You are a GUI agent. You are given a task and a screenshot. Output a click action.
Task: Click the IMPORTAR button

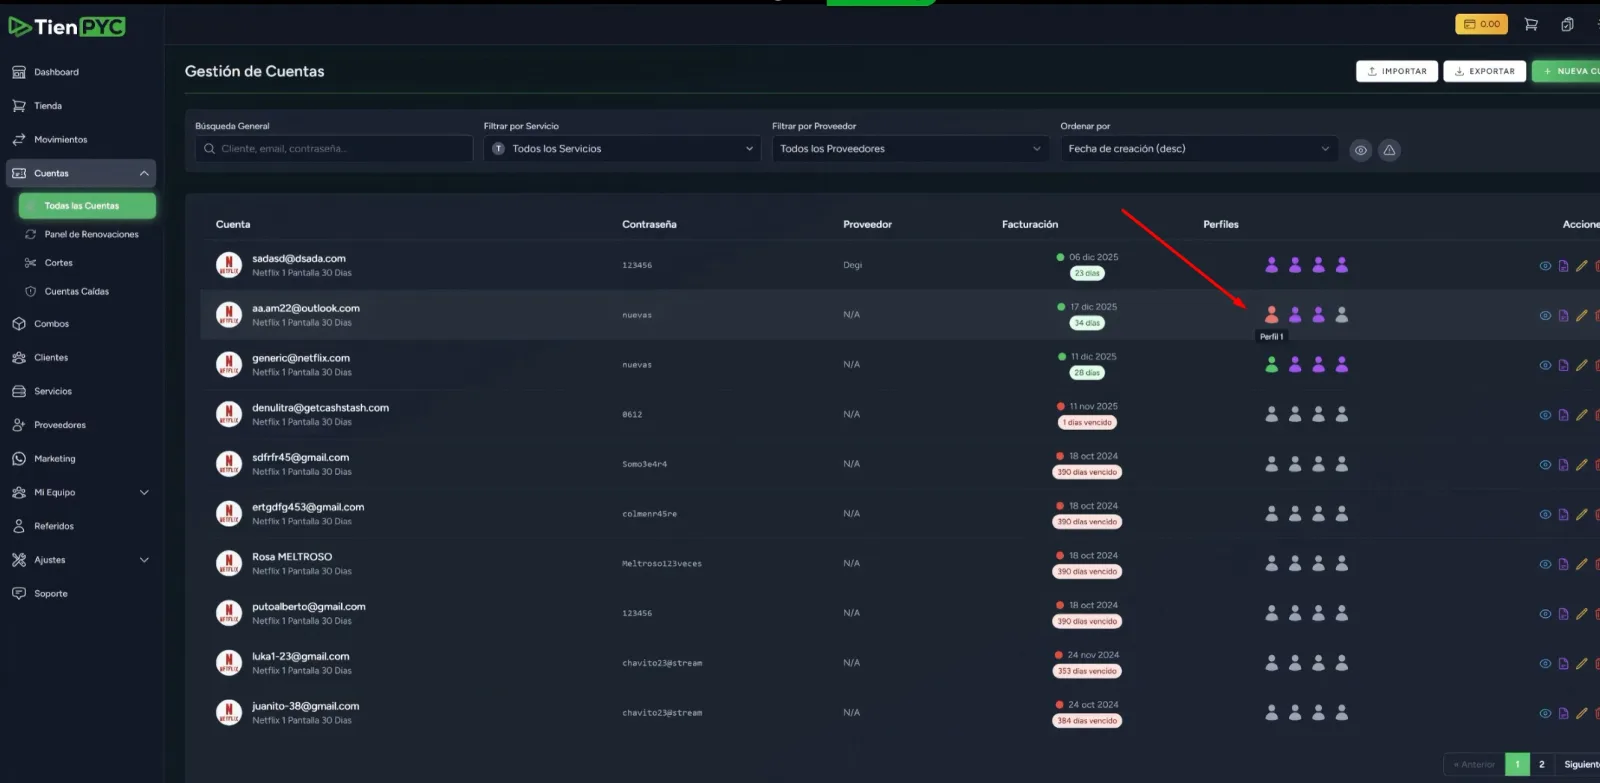pyautogui.click(x=1397, y=71)
